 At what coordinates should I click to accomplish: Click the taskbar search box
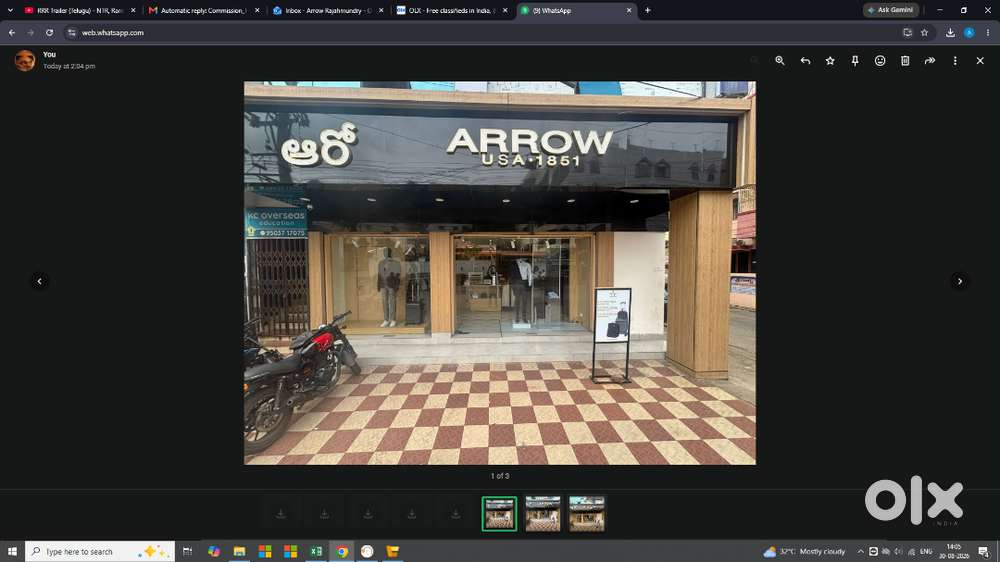99,551
